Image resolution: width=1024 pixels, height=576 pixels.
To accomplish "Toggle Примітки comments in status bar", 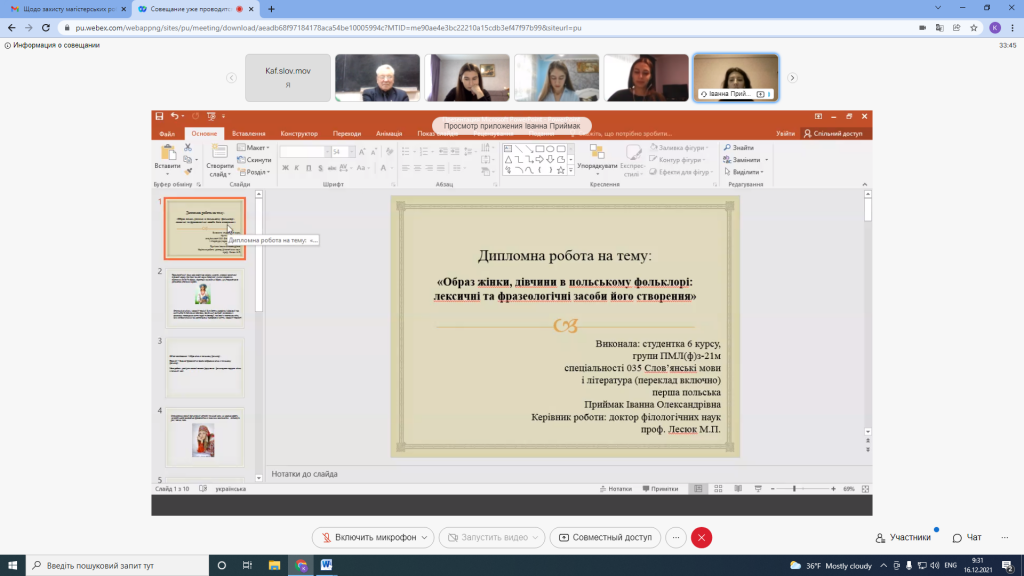I will point(658,489).
